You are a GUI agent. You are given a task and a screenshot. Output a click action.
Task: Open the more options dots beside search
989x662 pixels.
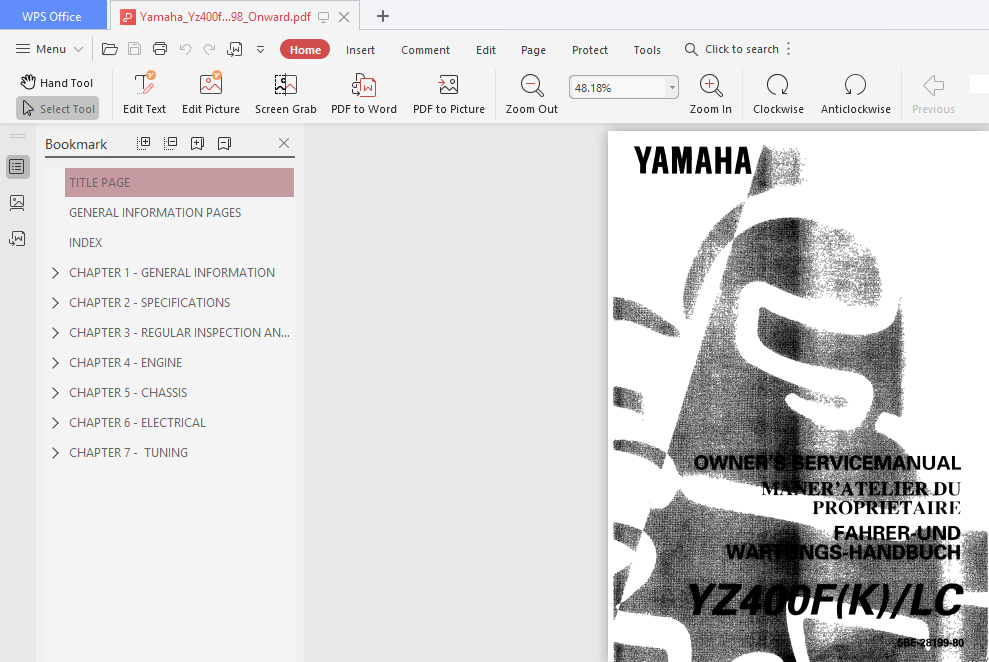coord(788,49)
